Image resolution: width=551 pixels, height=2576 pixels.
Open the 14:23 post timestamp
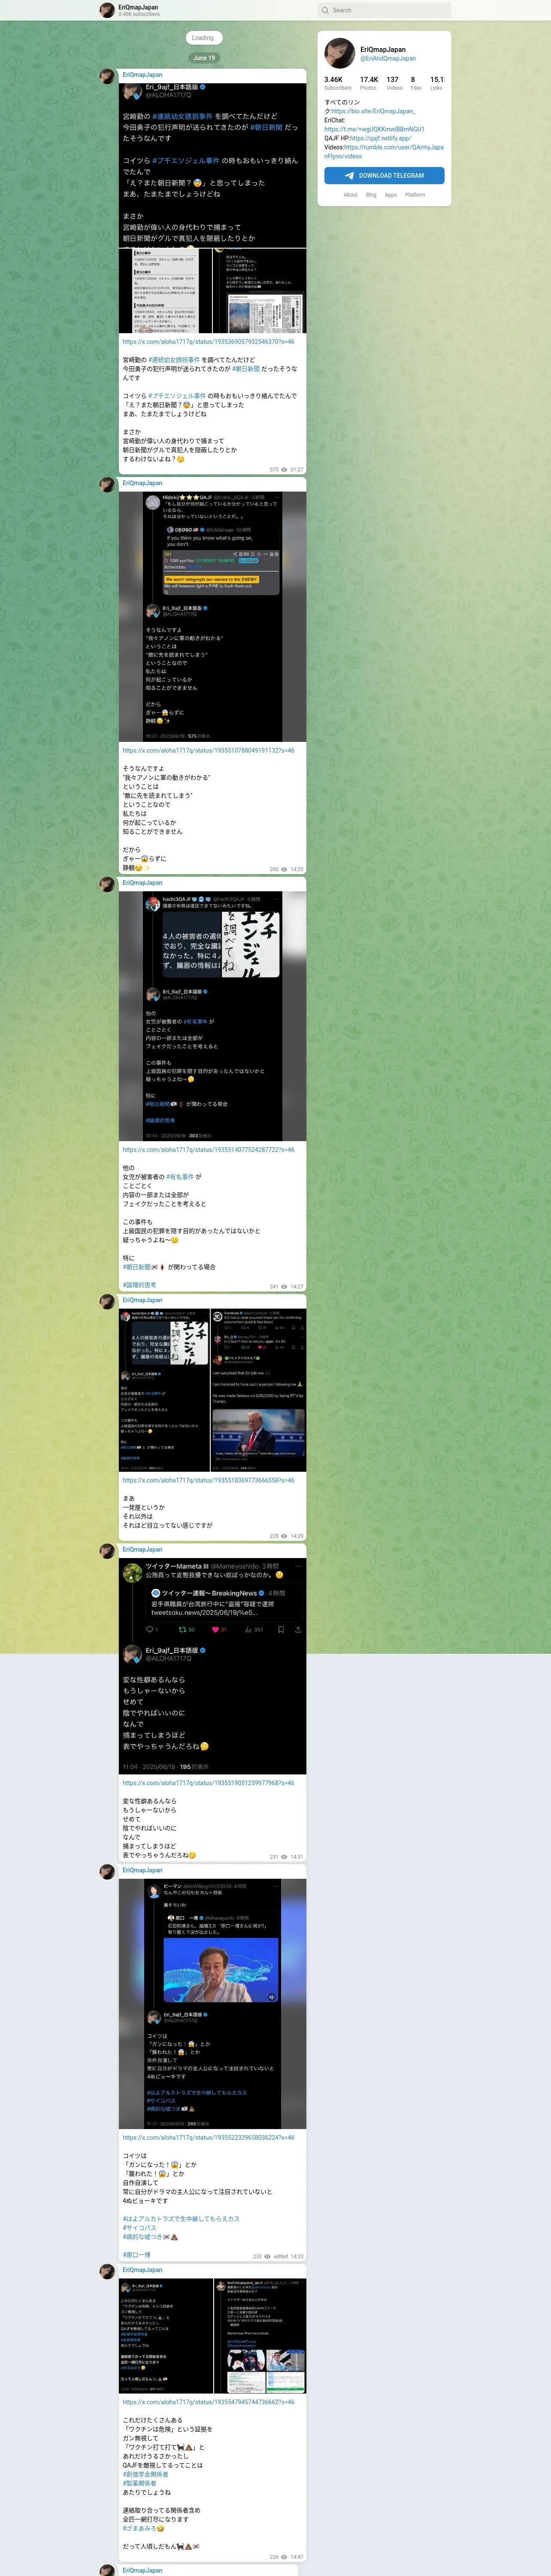click(297, 869)
